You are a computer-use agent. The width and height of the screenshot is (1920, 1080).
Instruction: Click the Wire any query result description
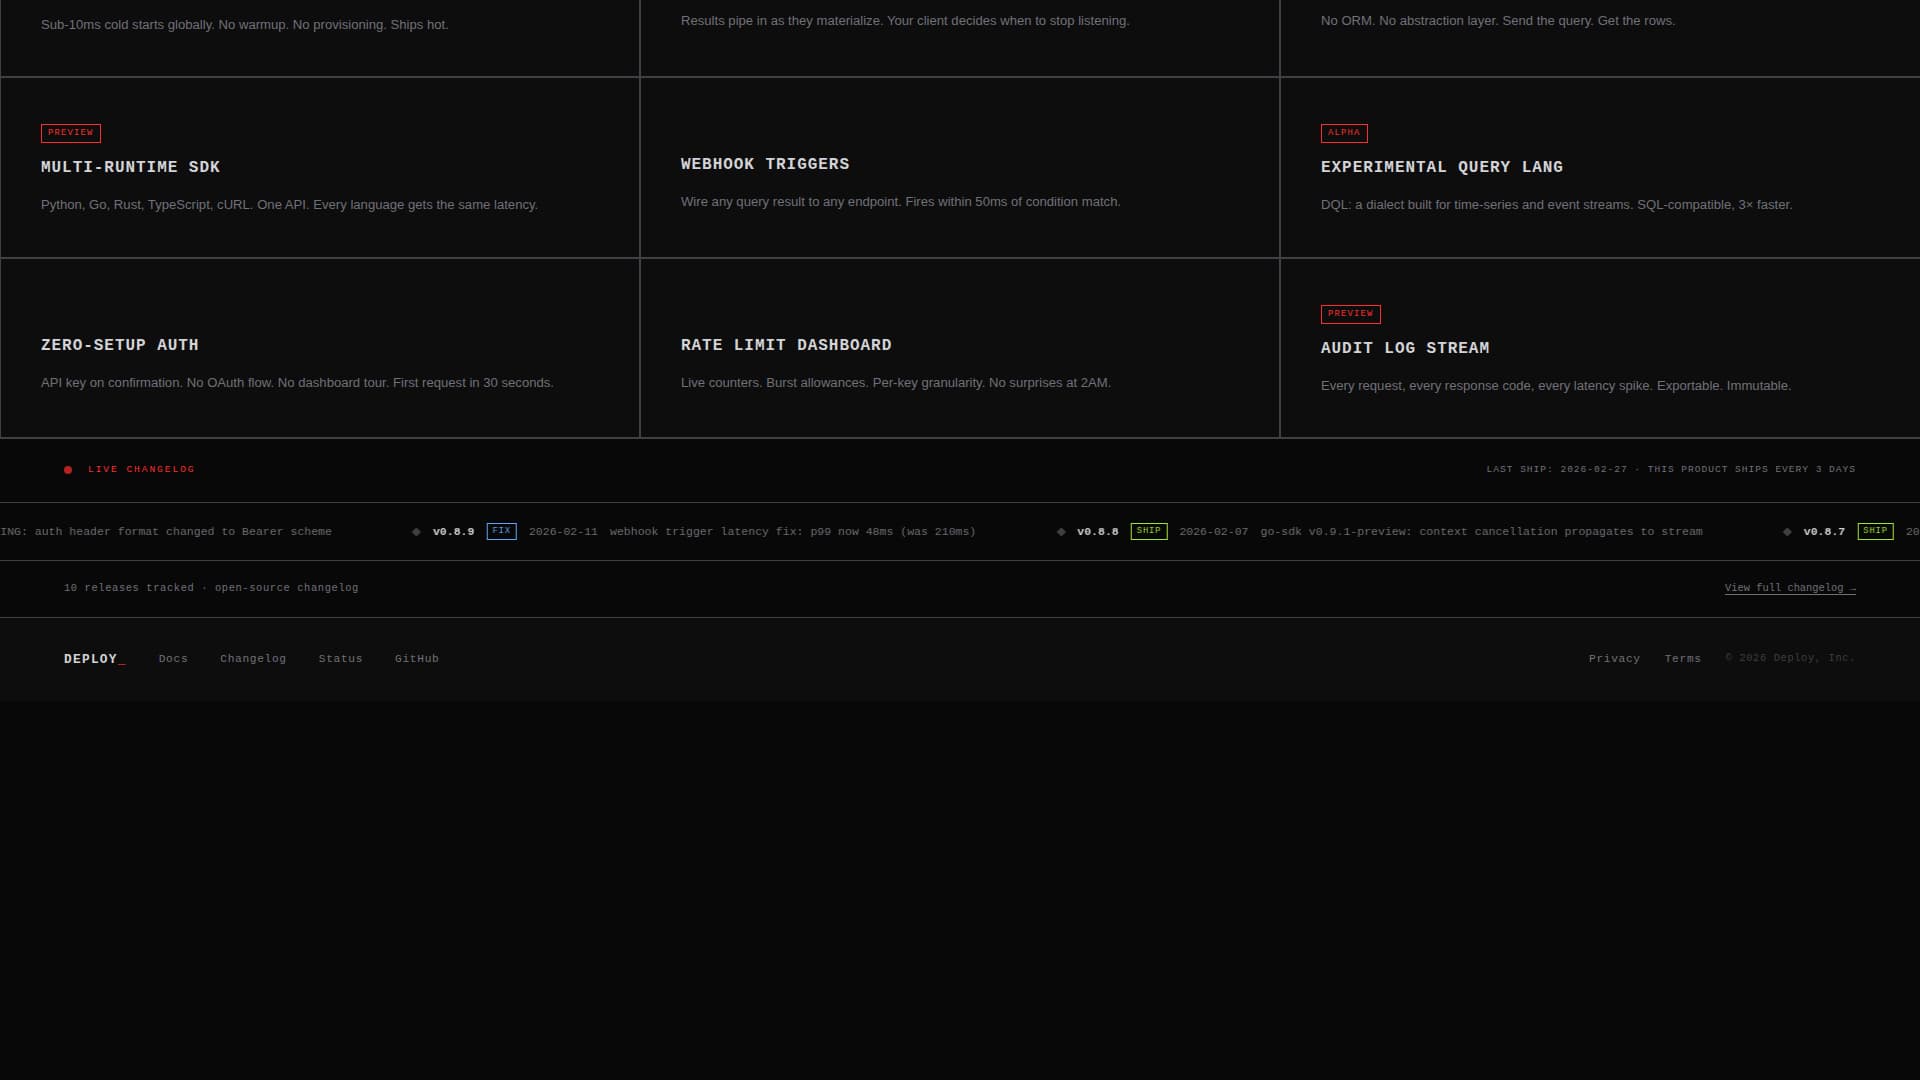[900, 202]
